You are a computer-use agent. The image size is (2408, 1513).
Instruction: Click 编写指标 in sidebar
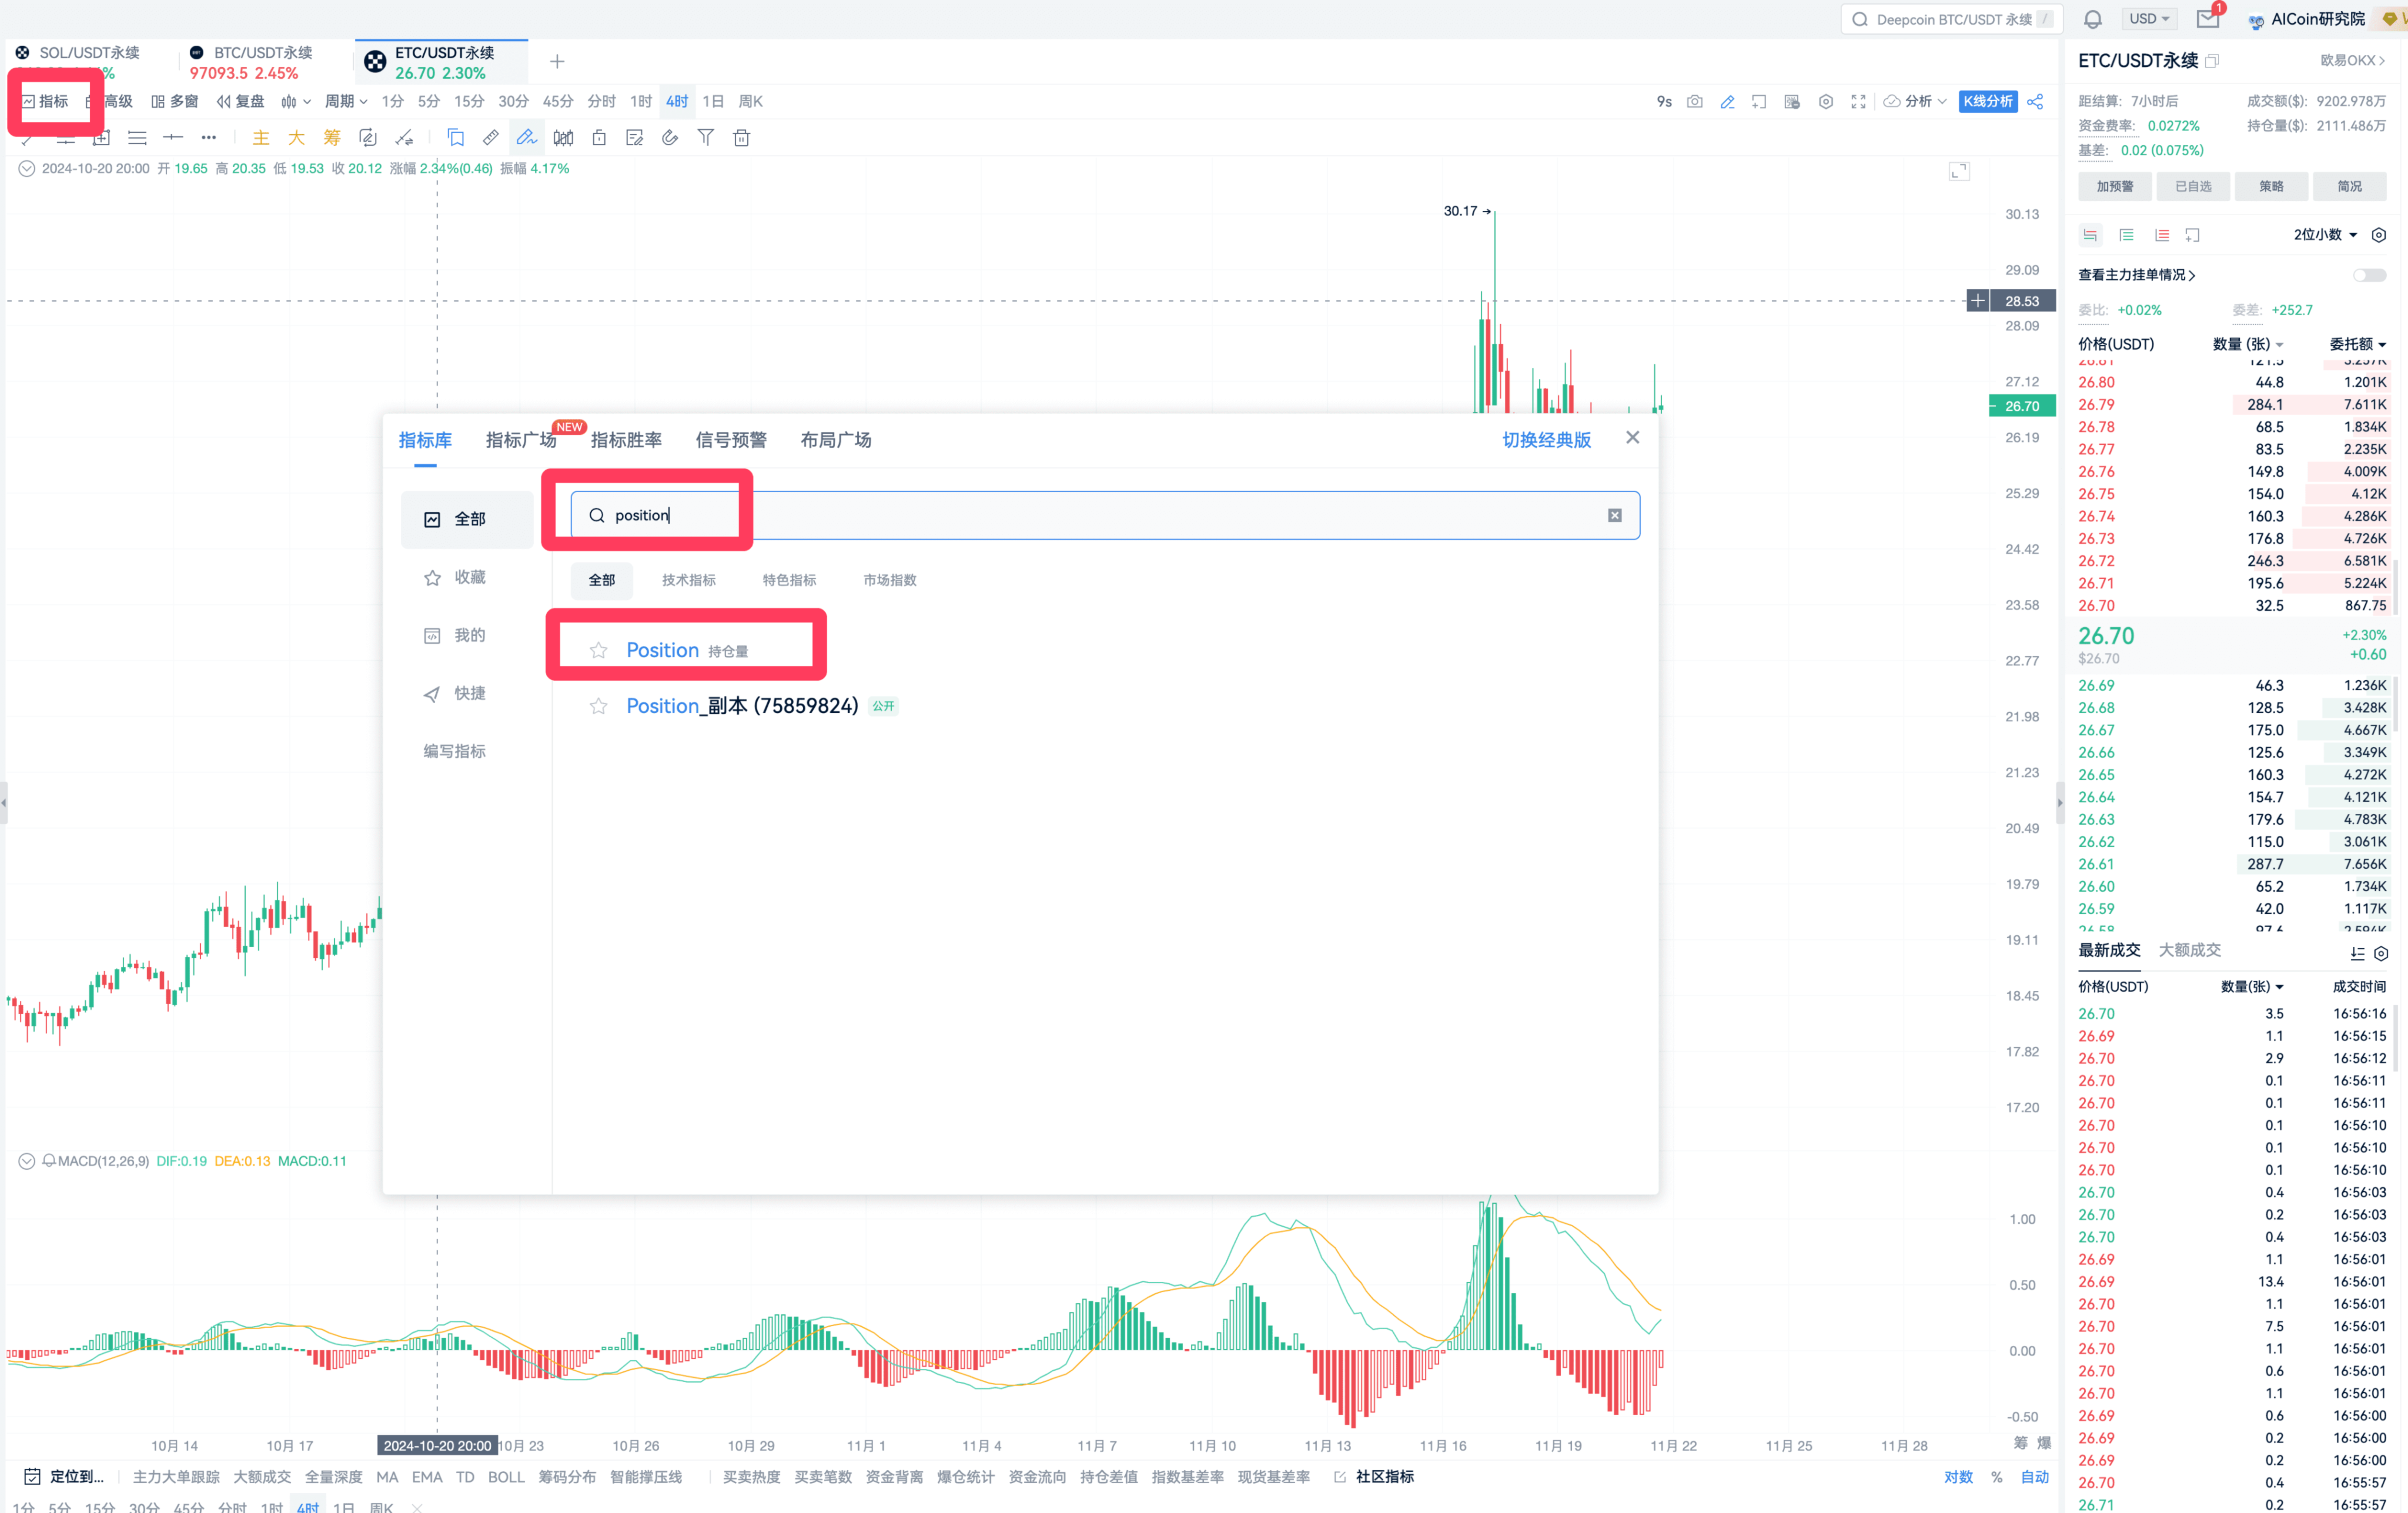click(454, 751)
